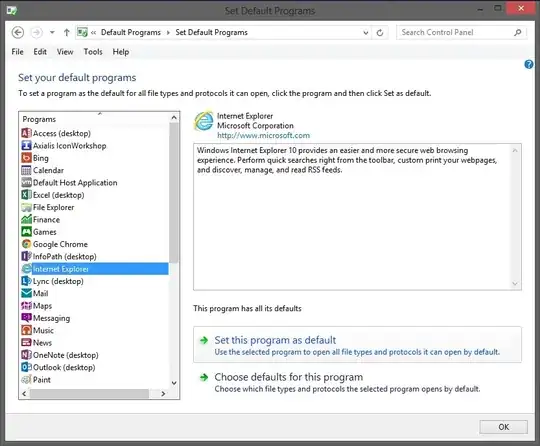Select "Finance" in the programs list
The width and height of the screenshot is (540, 446).
click(46, 219)
